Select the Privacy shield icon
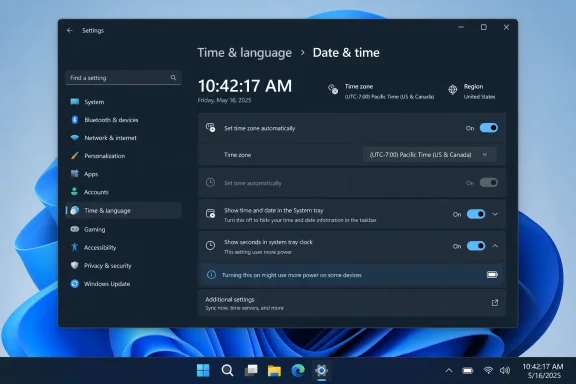Image resolution: width=576 pixels, height=384 pixels. tap(75, 265)
